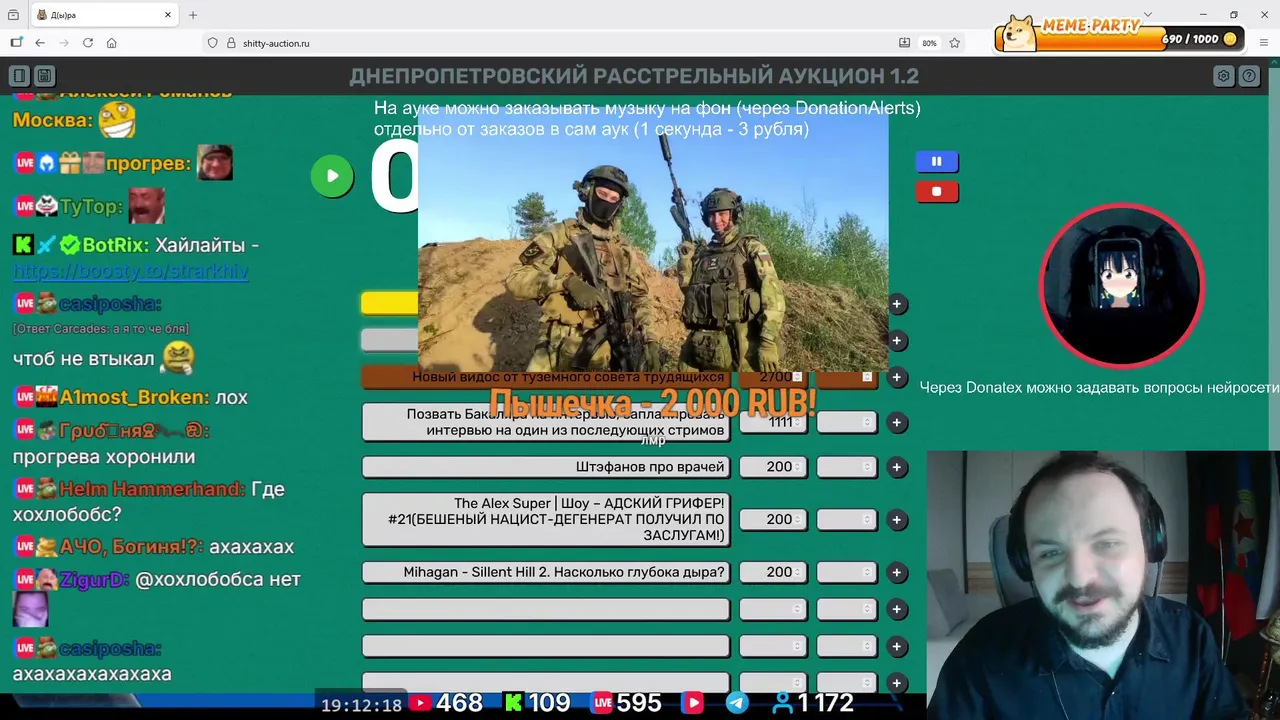Click the ZigurD chat username
1280x720 pixels.
click(x=94, y=579)
